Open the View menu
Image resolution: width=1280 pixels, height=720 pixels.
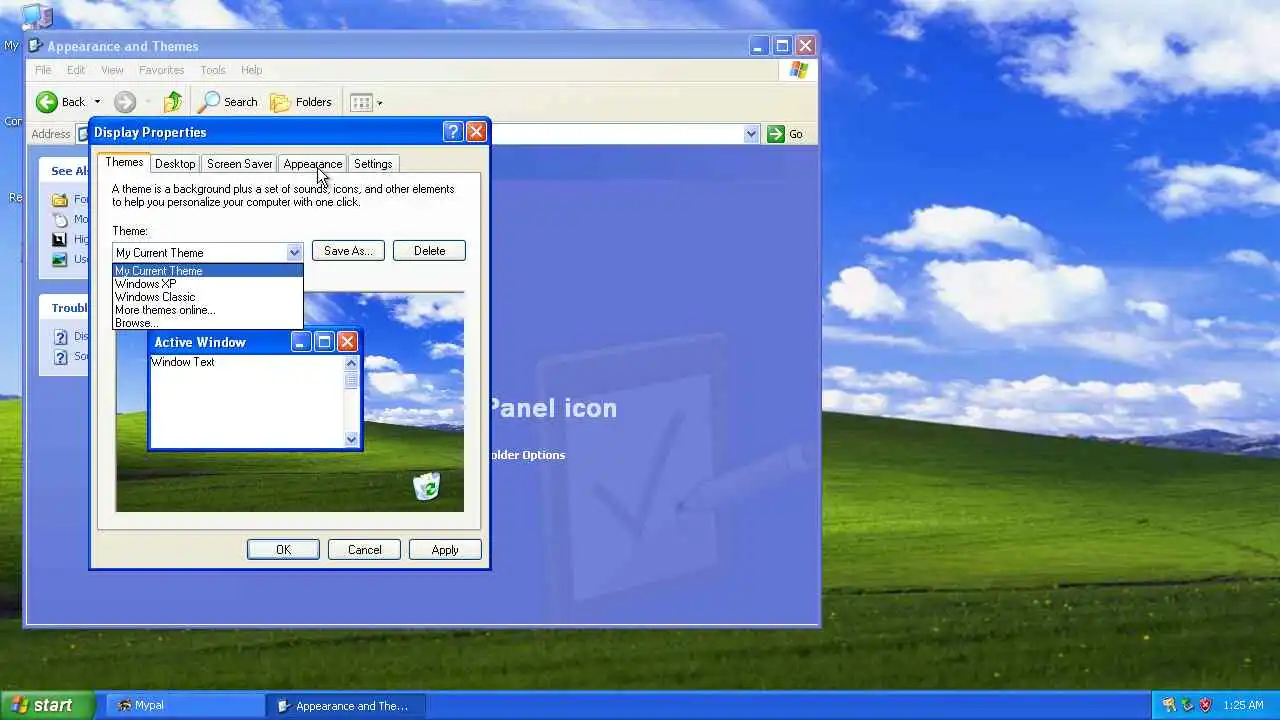tap(112, 70)
